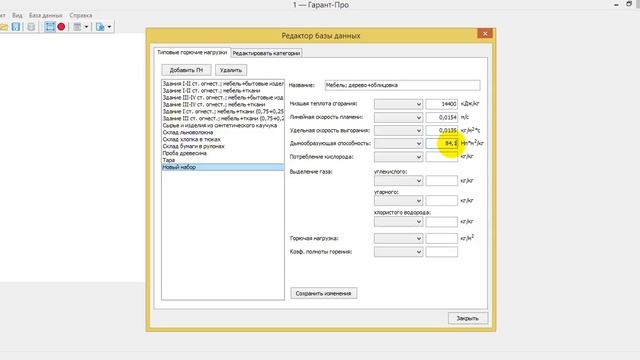Viewport: 640px width, 360px height.
Task: Open Низшая теплота сгорания dropdown
Action: (398, 104)
